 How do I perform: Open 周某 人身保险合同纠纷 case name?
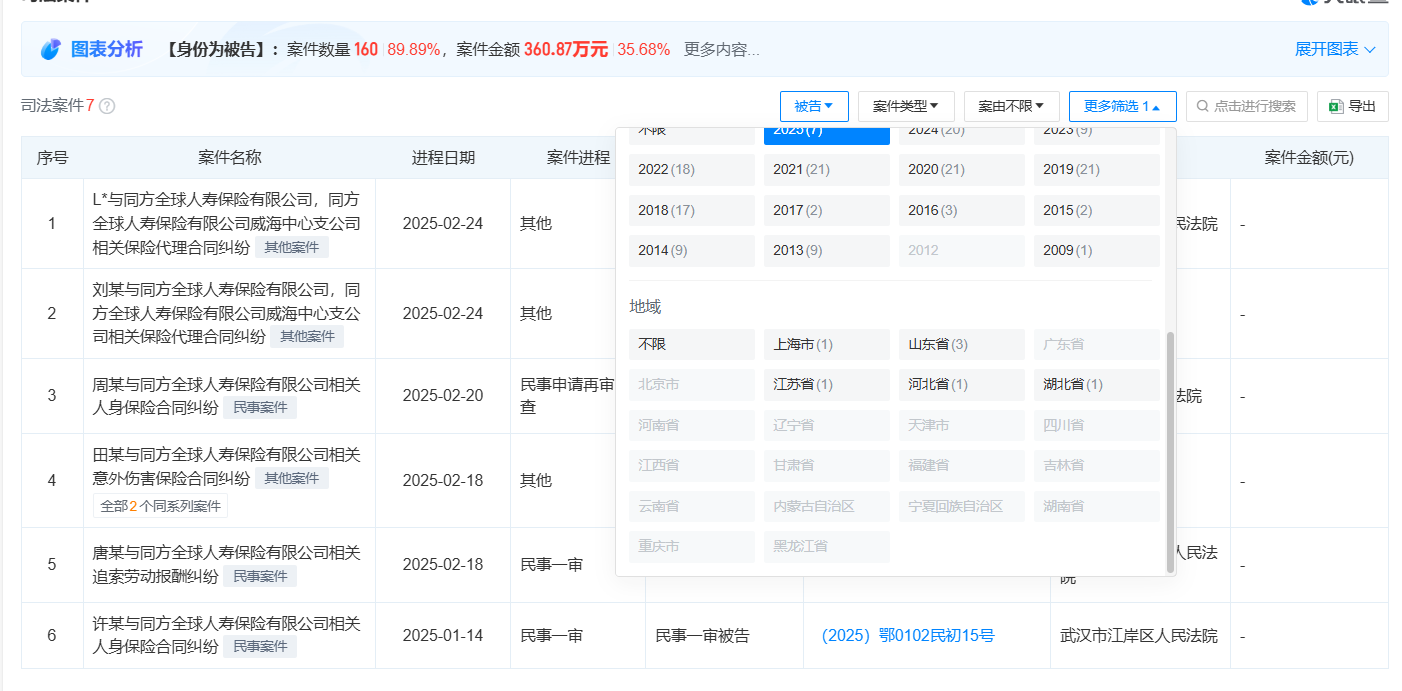227,396
